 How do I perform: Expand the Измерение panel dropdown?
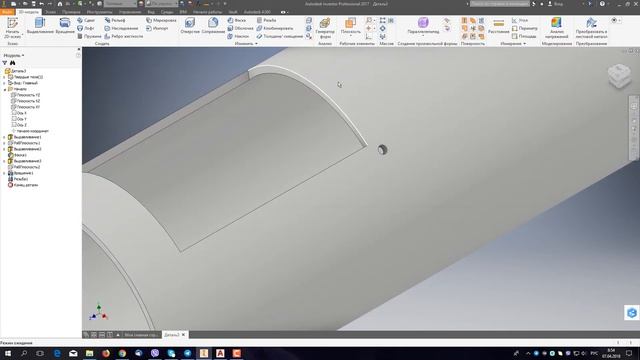click(x=513, y=44)
